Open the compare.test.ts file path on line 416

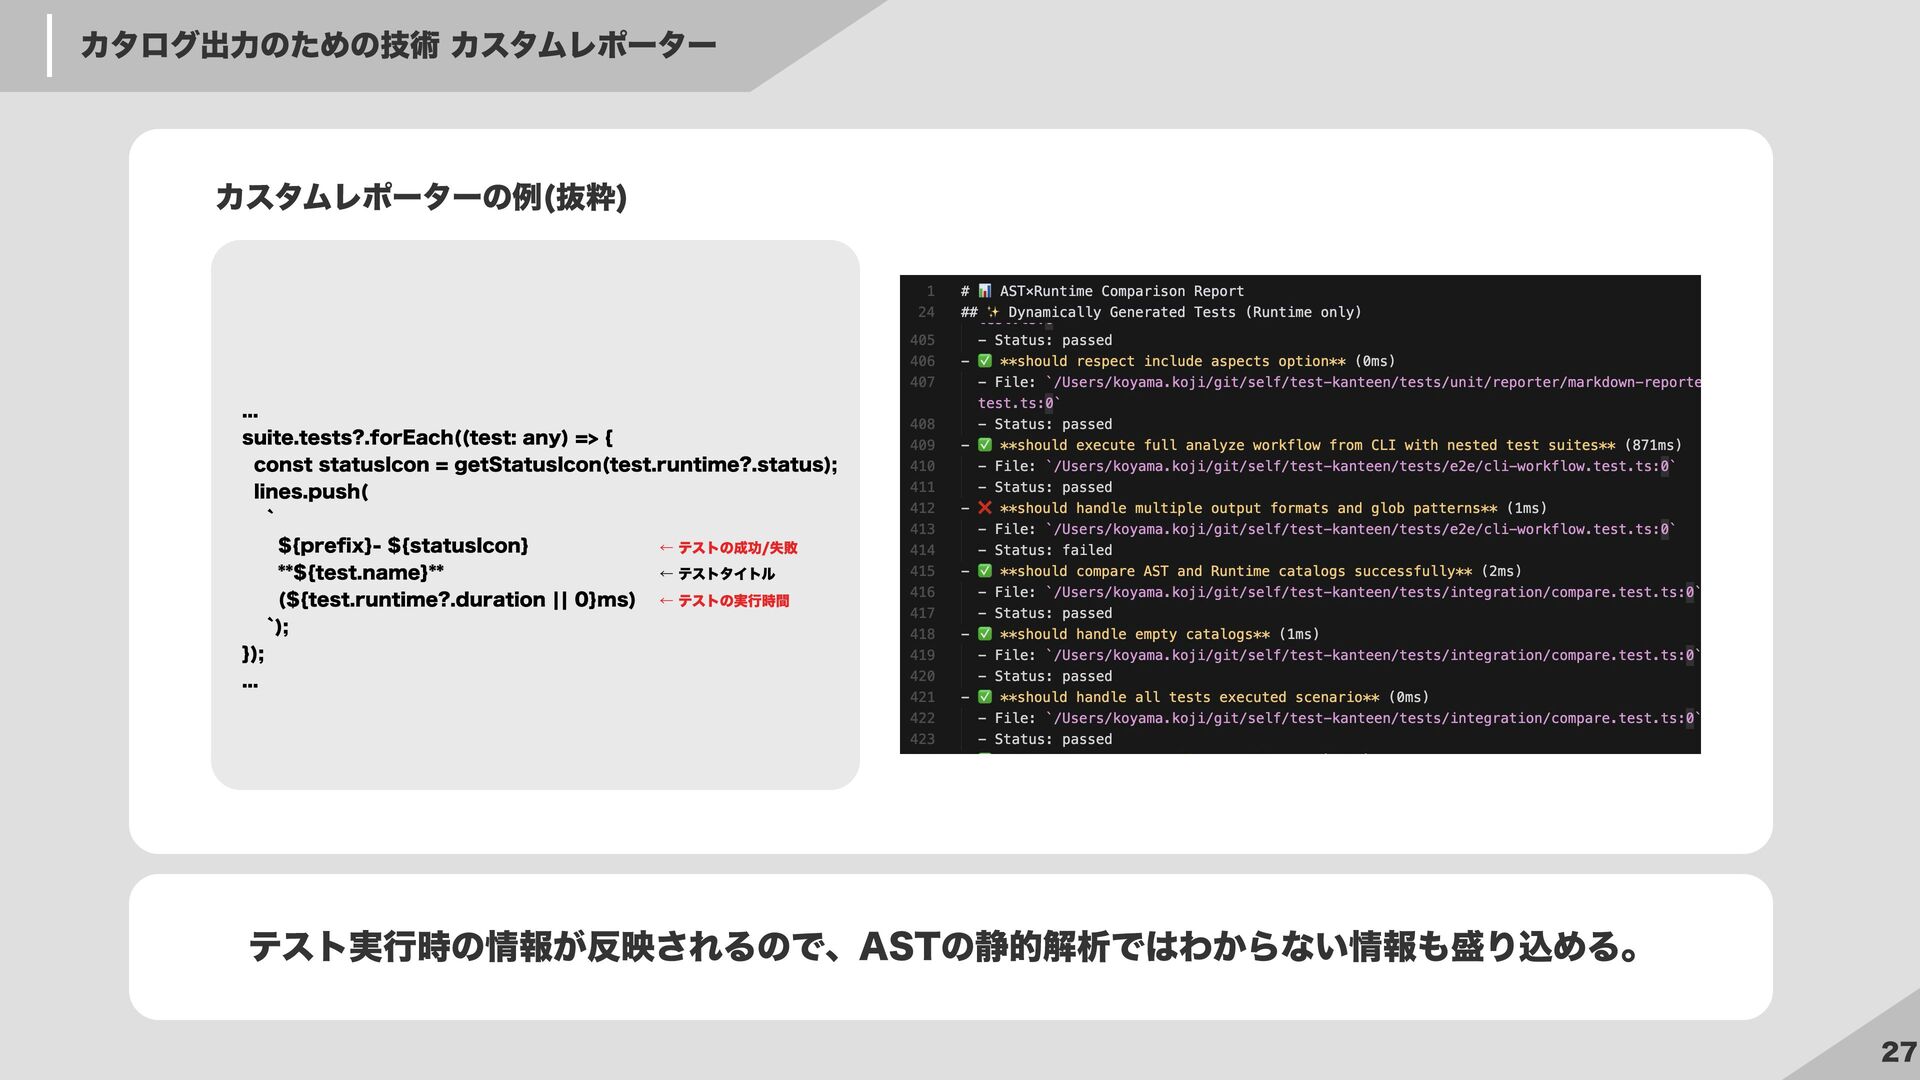coord(1372,592)
